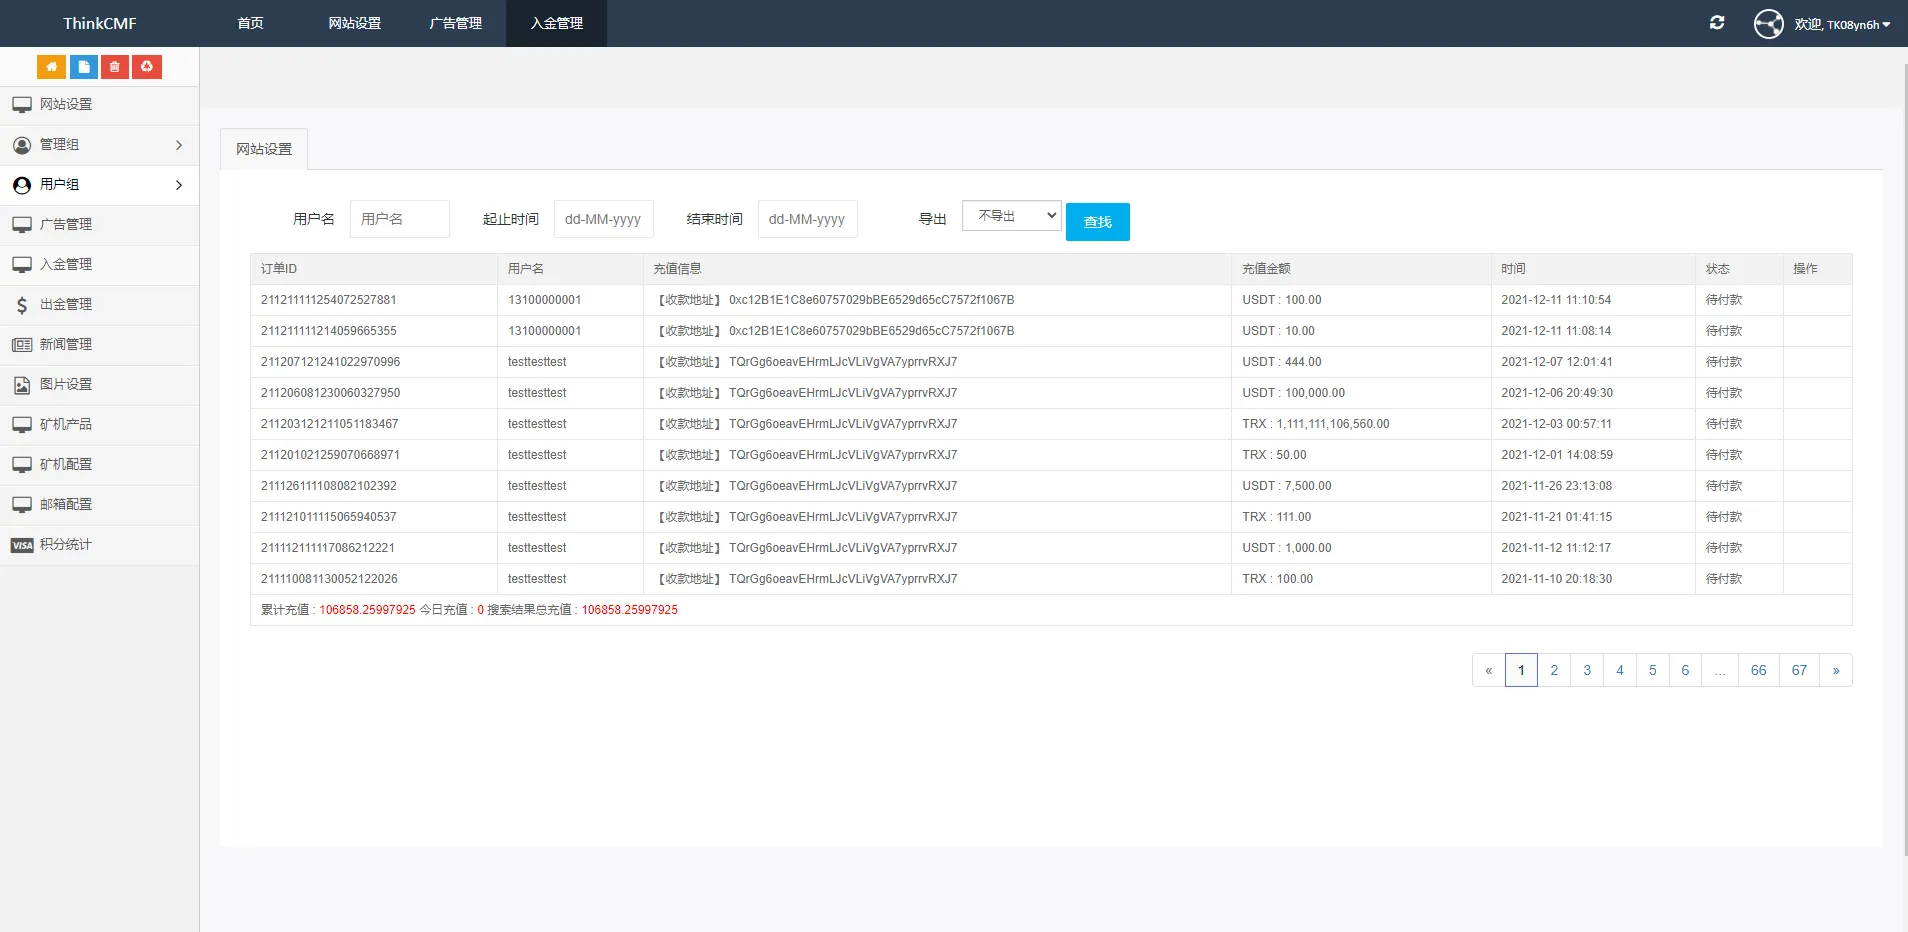
Task: Open 图片设置 in the sidebar
Action: [66, 385]
